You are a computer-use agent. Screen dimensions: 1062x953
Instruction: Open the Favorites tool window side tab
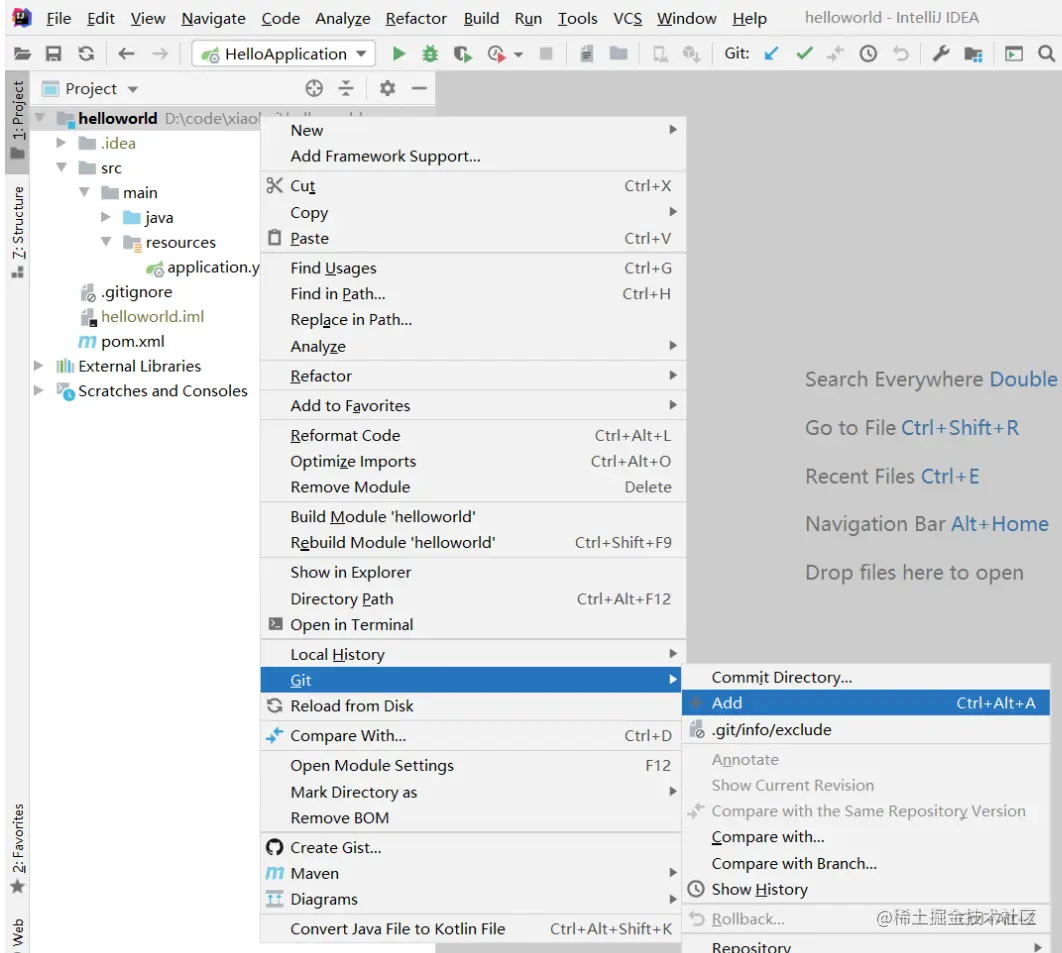pos(17,847)
